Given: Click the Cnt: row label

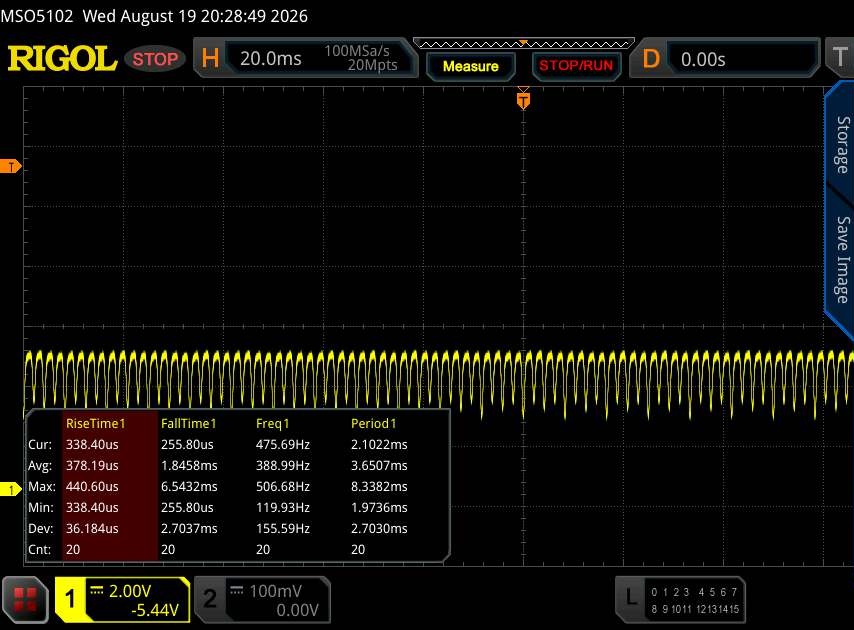Looking at the screenshot, I should pyautogui.click(x=40, y=549).
